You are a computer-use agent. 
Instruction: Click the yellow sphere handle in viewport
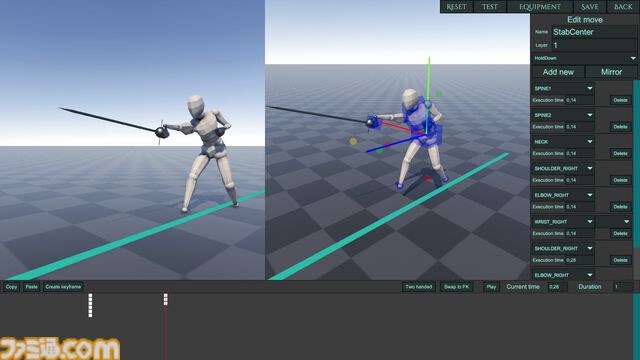[353, 142]
